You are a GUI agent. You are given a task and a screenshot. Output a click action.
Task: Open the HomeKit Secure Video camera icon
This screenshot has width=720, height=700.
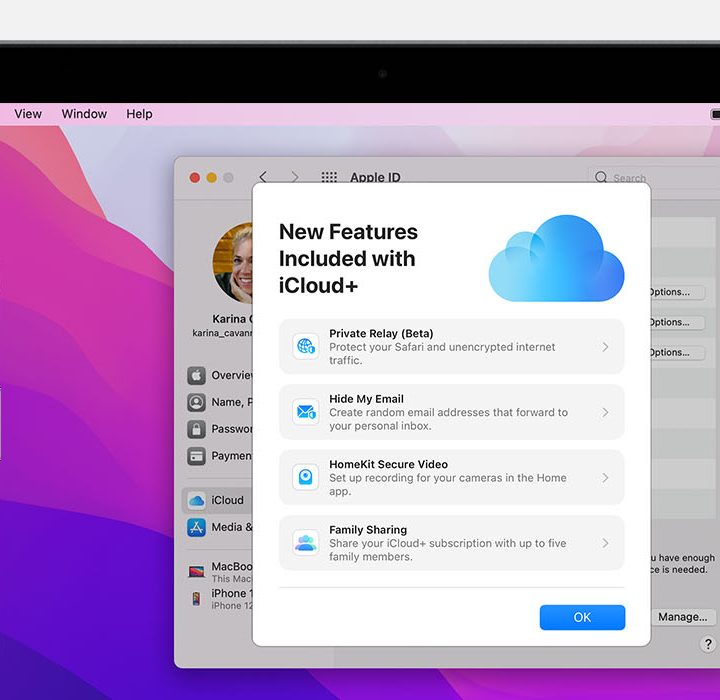(305, 477)
